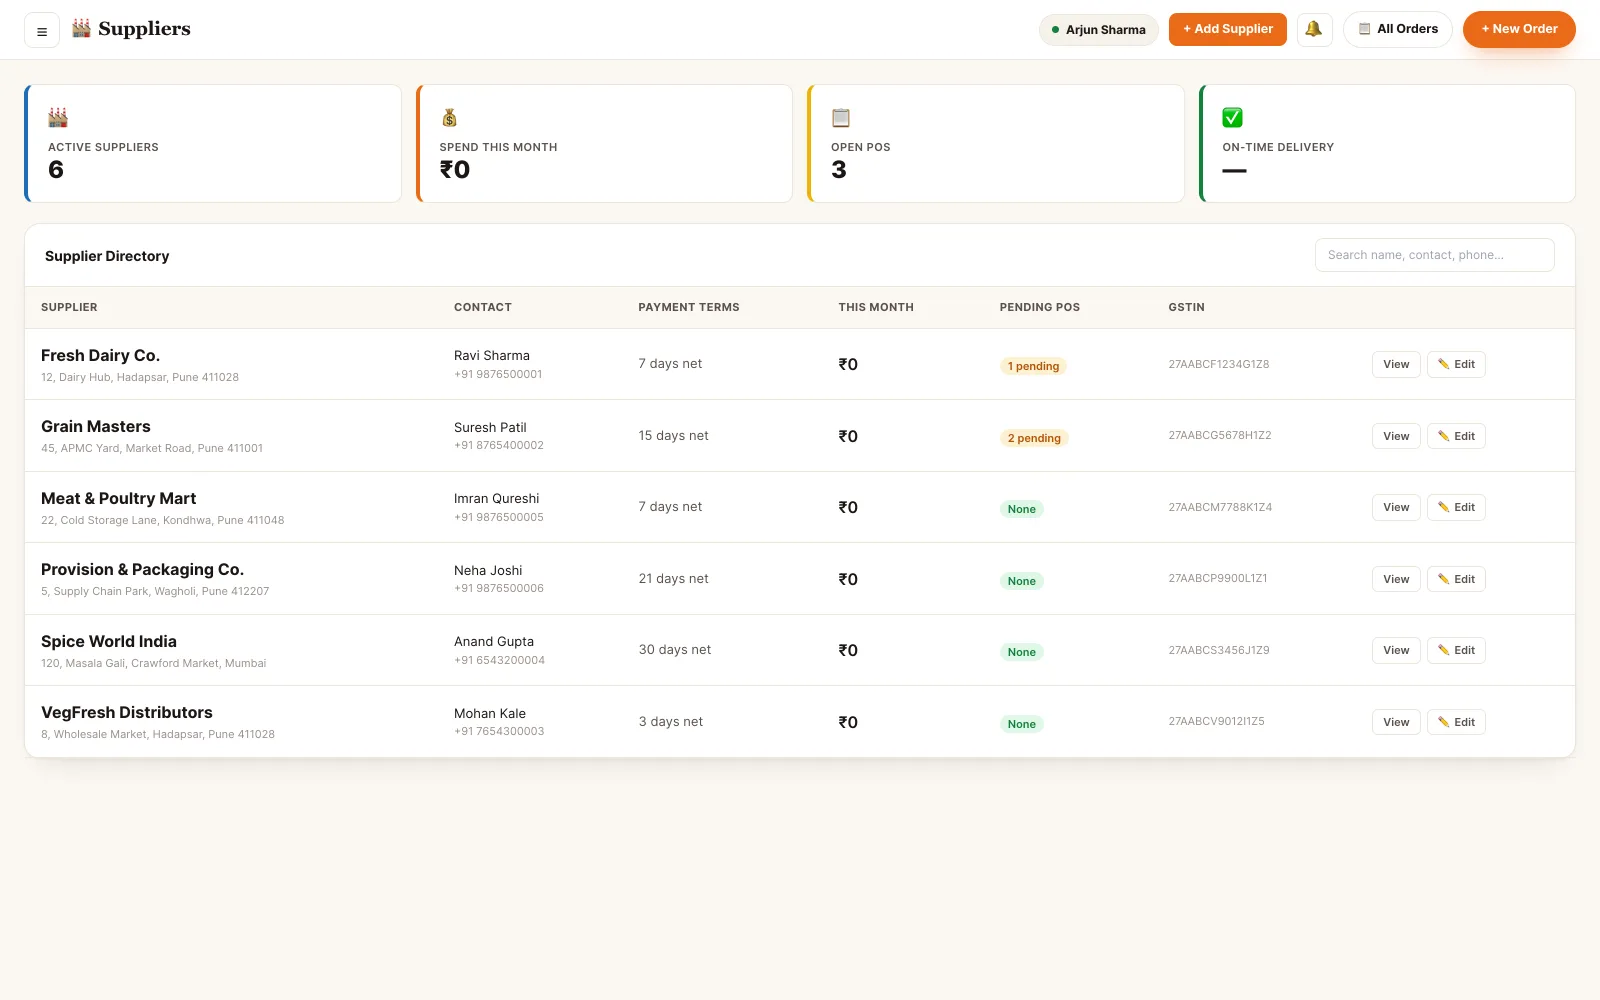Click GSTIN 27AABCG5678H1Z2

pos(1220,435)
